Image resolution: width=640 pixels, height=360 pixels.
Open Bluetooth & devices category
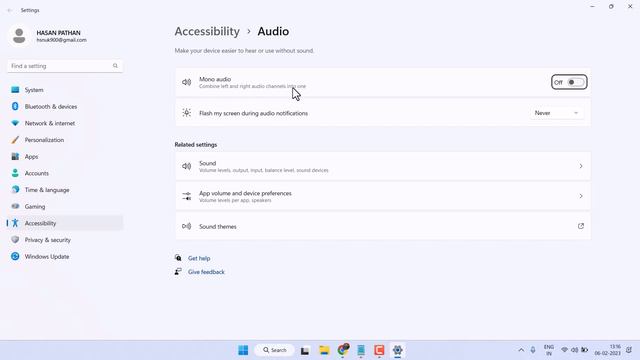point(65,107)
